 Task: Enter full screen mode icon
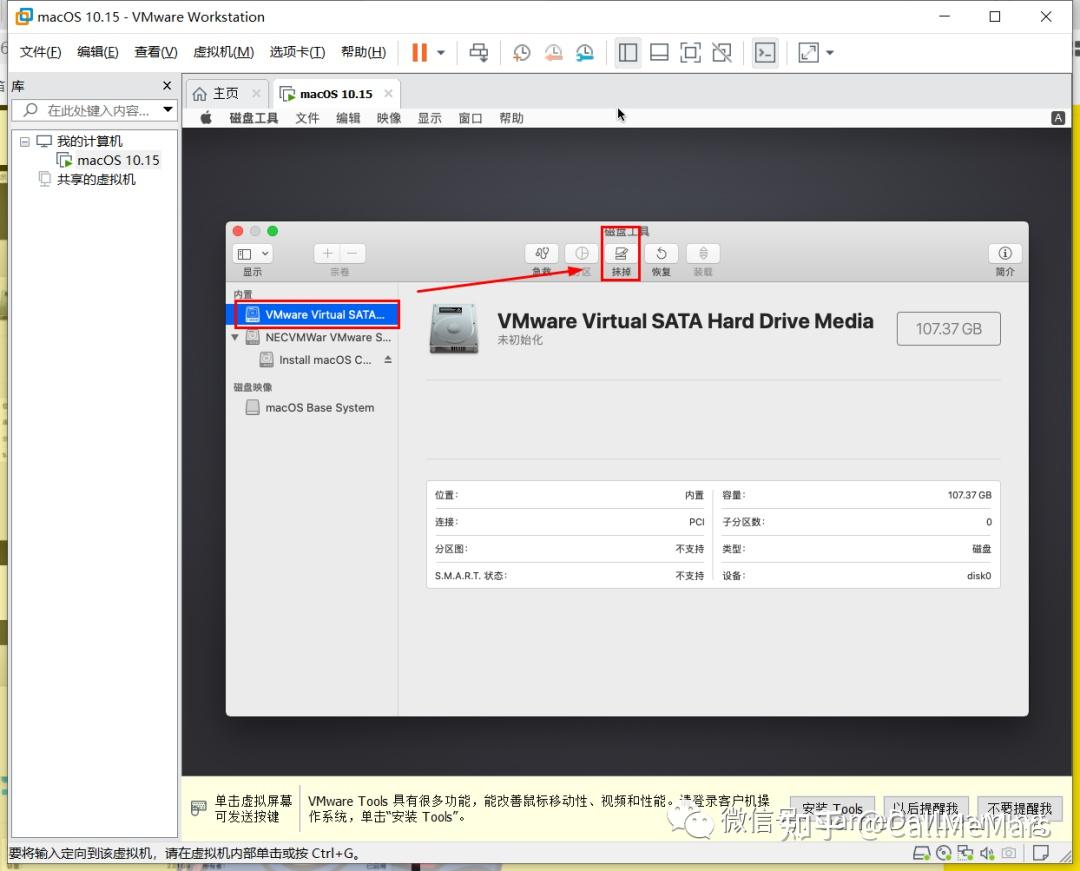690,52
